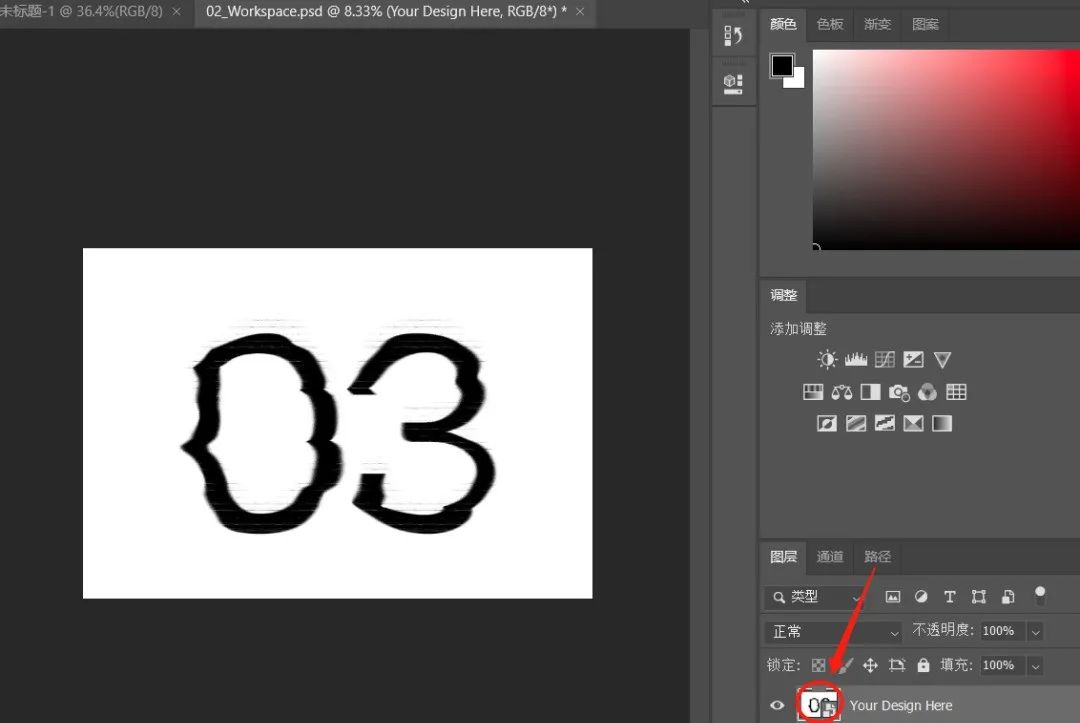Image resolution: width=1080 pixels, height=723 pixels.
Task: Click the Your Design Here layer thumbnail
Action: (x=819, y=705)
